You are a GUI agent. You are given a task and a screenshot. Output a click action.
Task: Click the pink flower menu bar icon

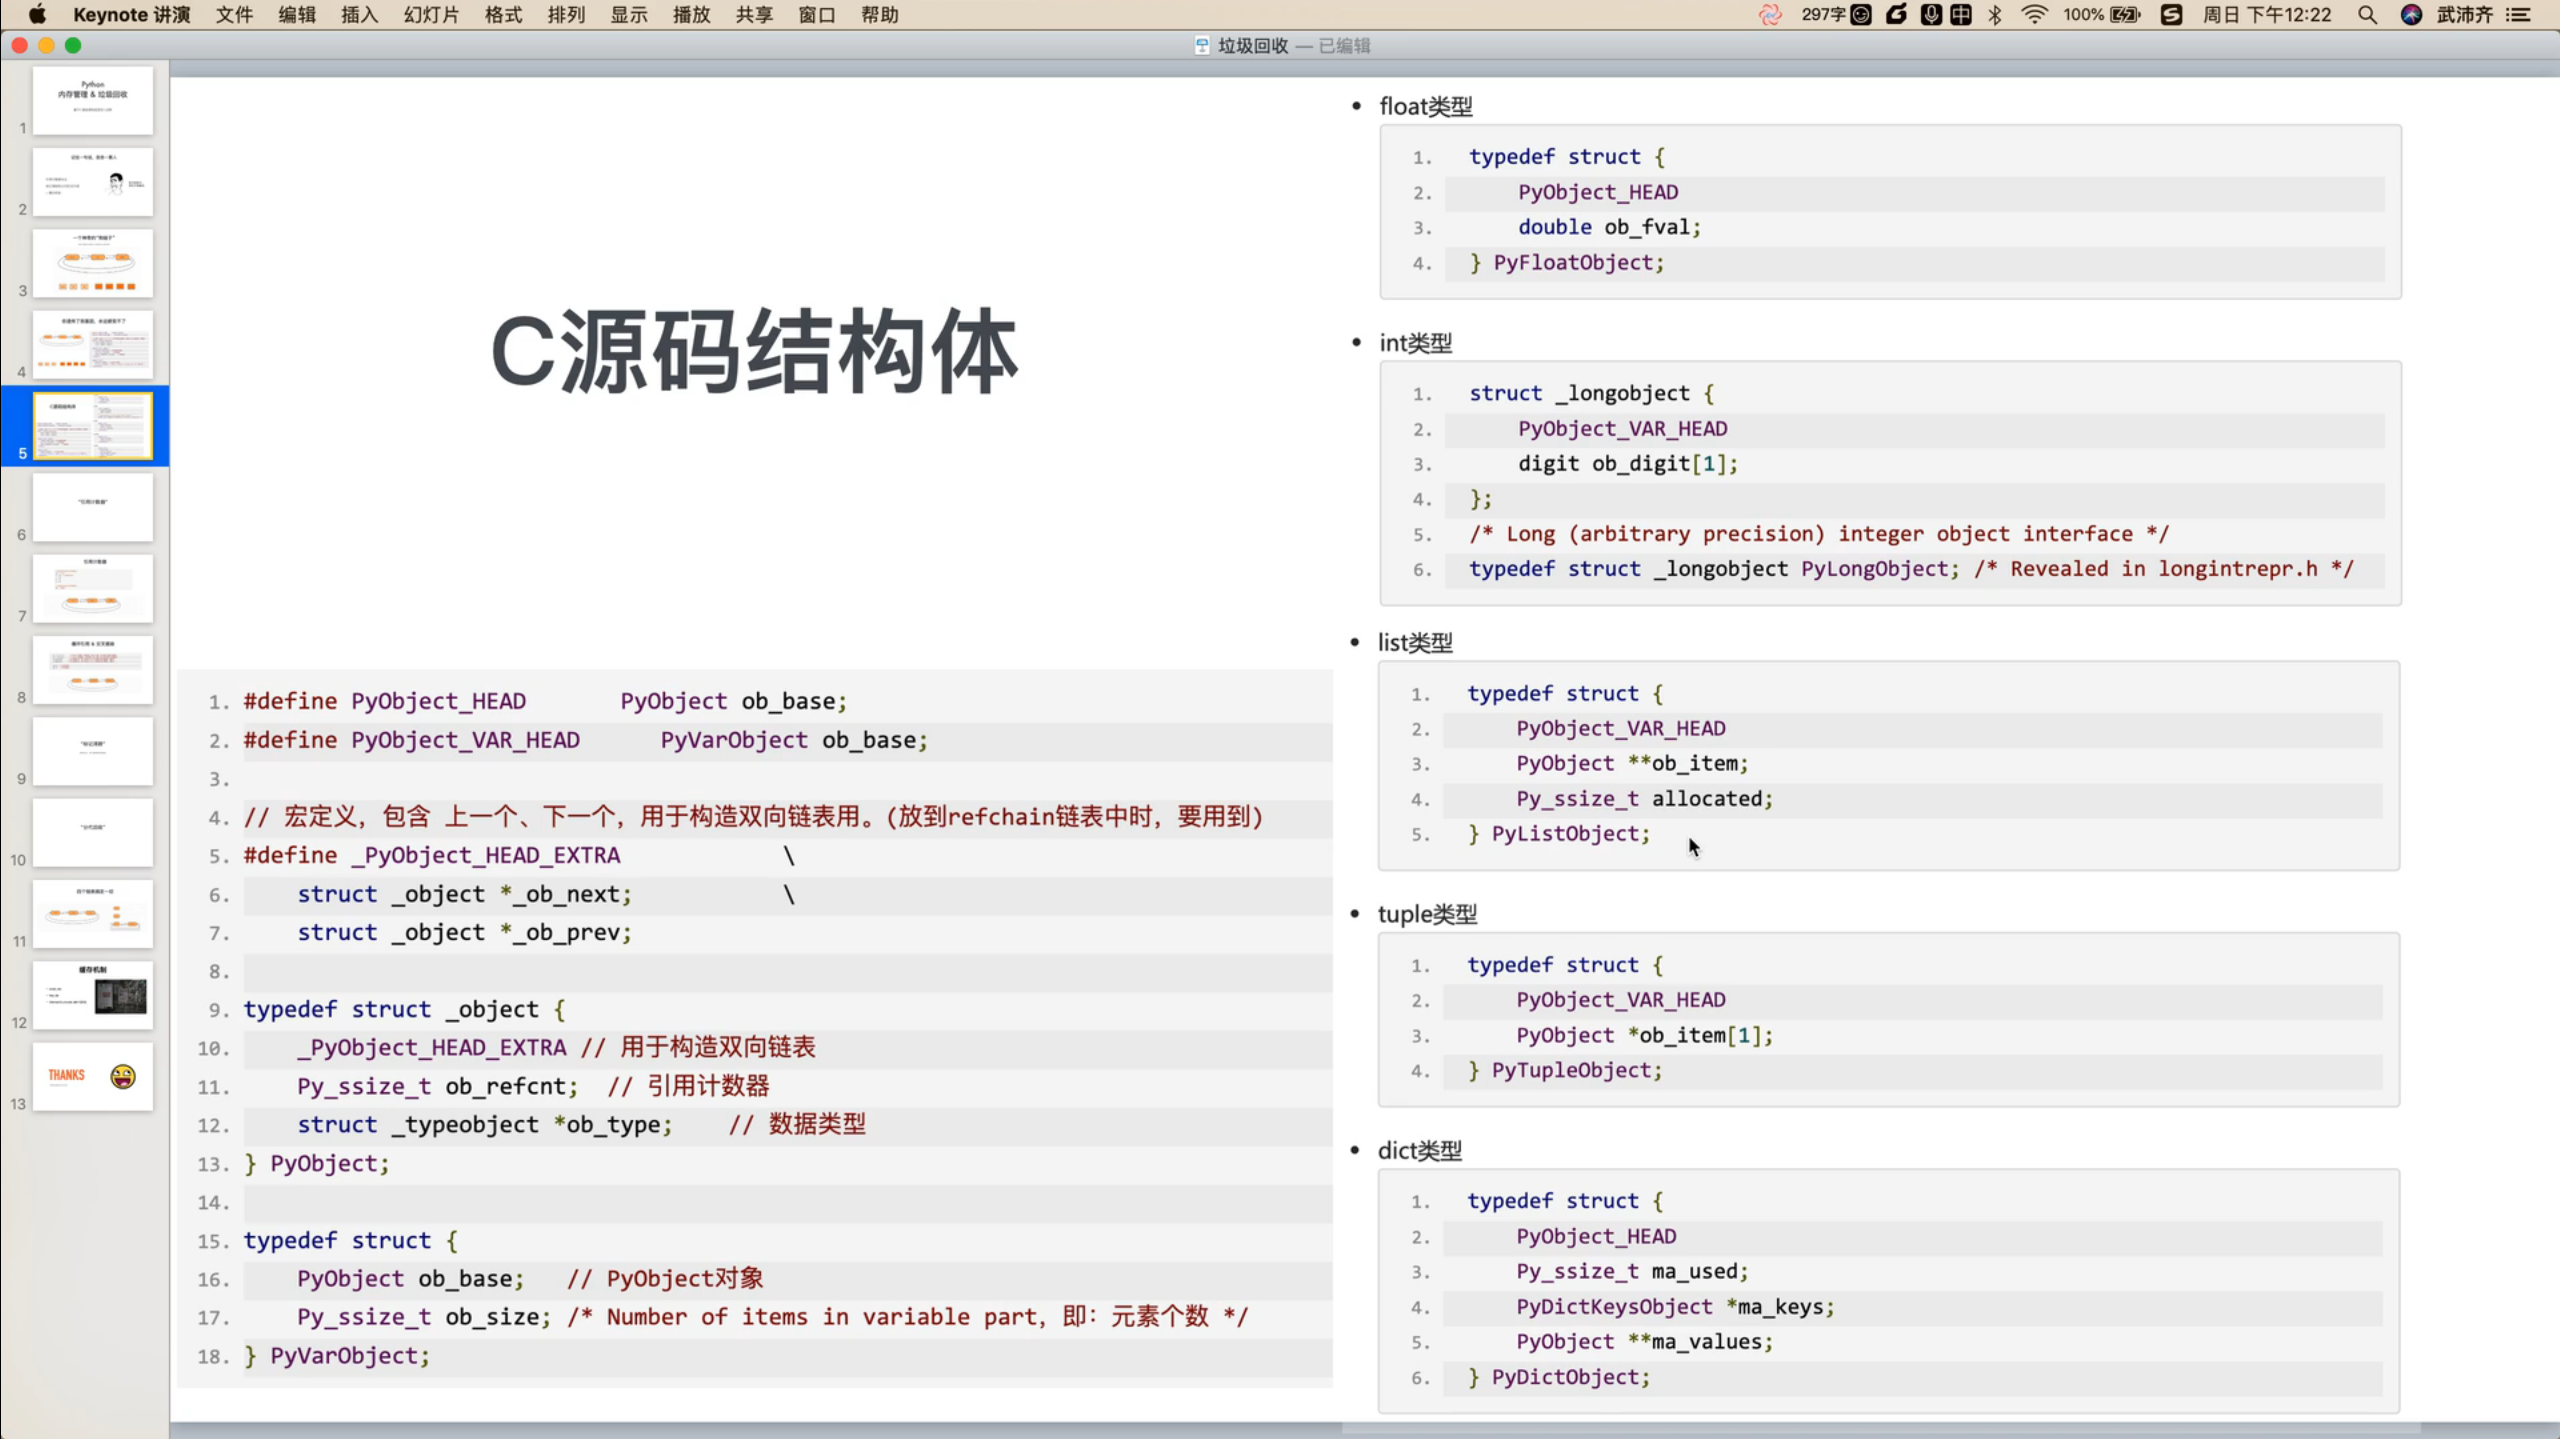(1770, 14)
